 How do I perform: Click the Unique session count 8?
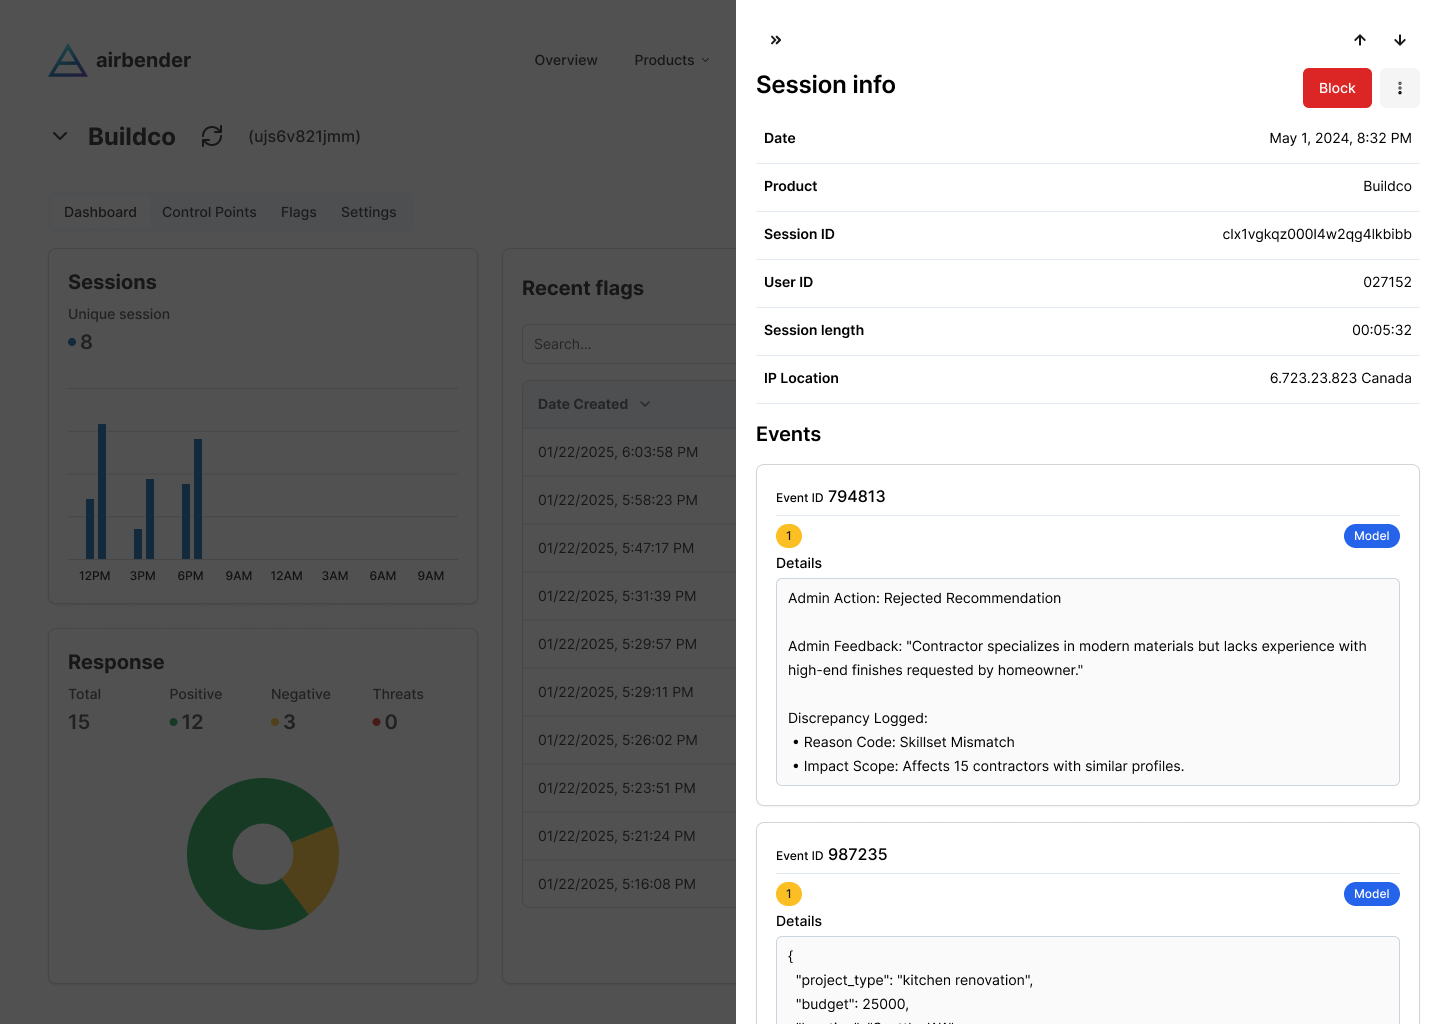click(86, 342)
